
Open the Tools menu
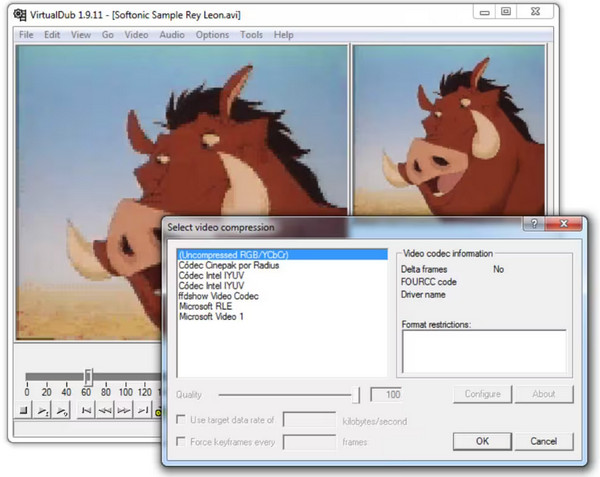pos(251,35)
